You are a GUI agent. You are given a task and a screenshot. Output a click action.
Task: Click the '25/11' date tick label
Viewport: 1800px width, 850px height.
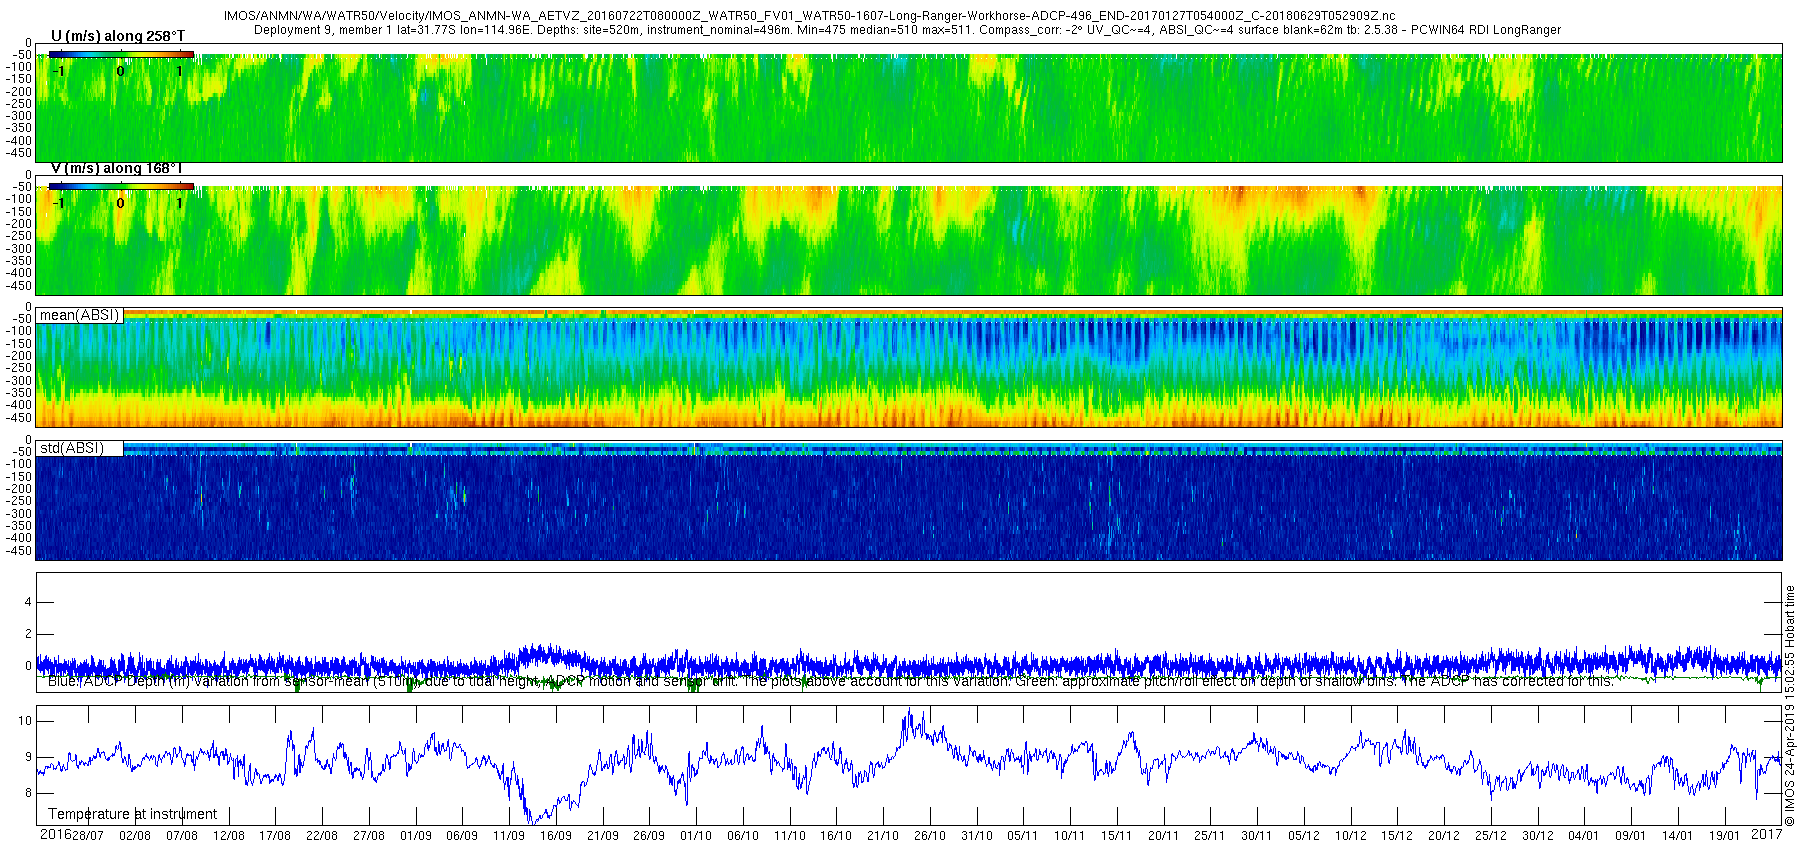point(1210,836)
